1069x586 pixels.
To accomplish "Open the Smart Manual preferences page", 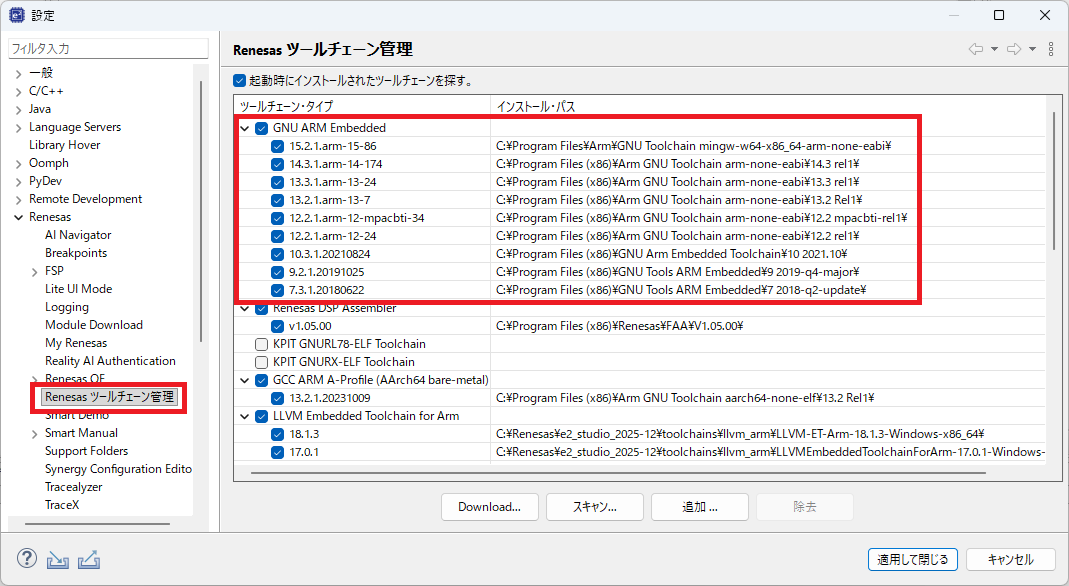I will pyautogui.click(x=81, y=433).
